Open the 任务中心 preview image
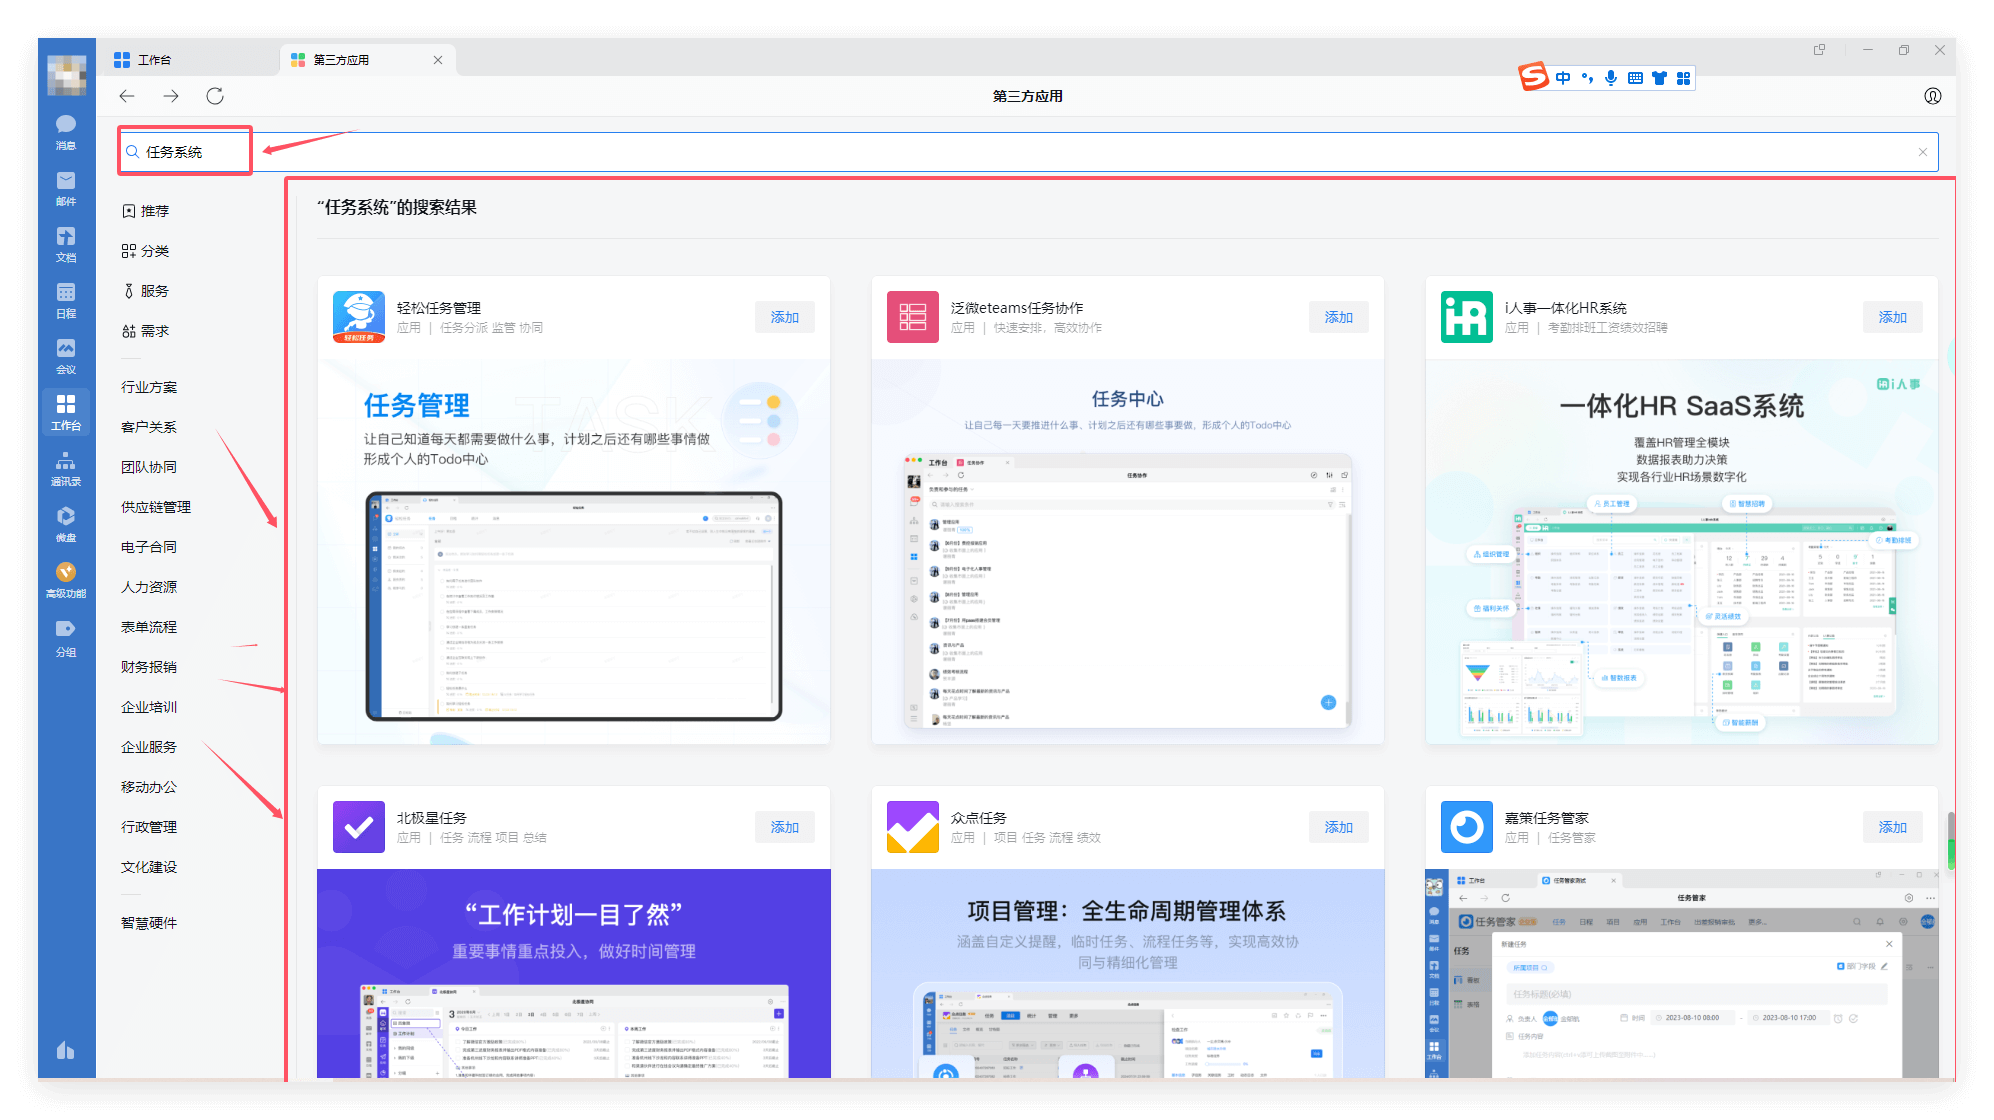Viewport: 1994px width, 1120px height. 1128,552
